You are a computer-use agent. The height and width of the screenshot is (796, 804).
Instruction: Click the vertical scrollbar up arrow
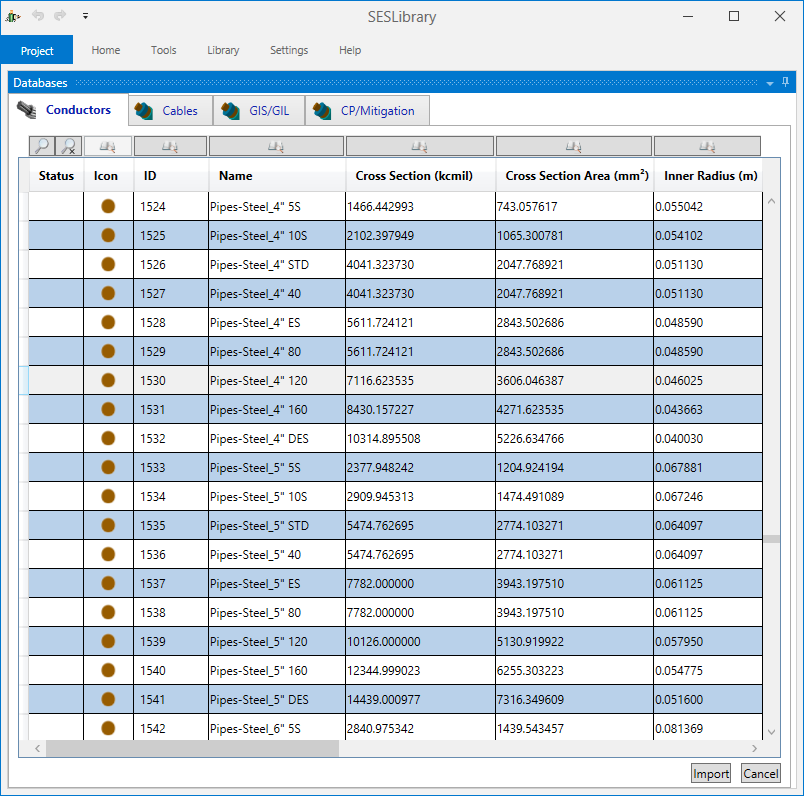(771, 202)
